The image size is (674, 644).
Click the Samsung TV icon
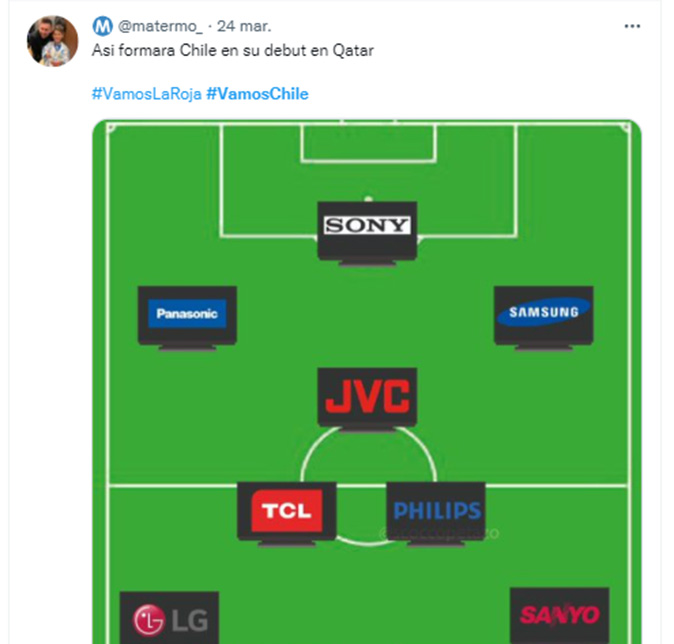pos(544,318)
